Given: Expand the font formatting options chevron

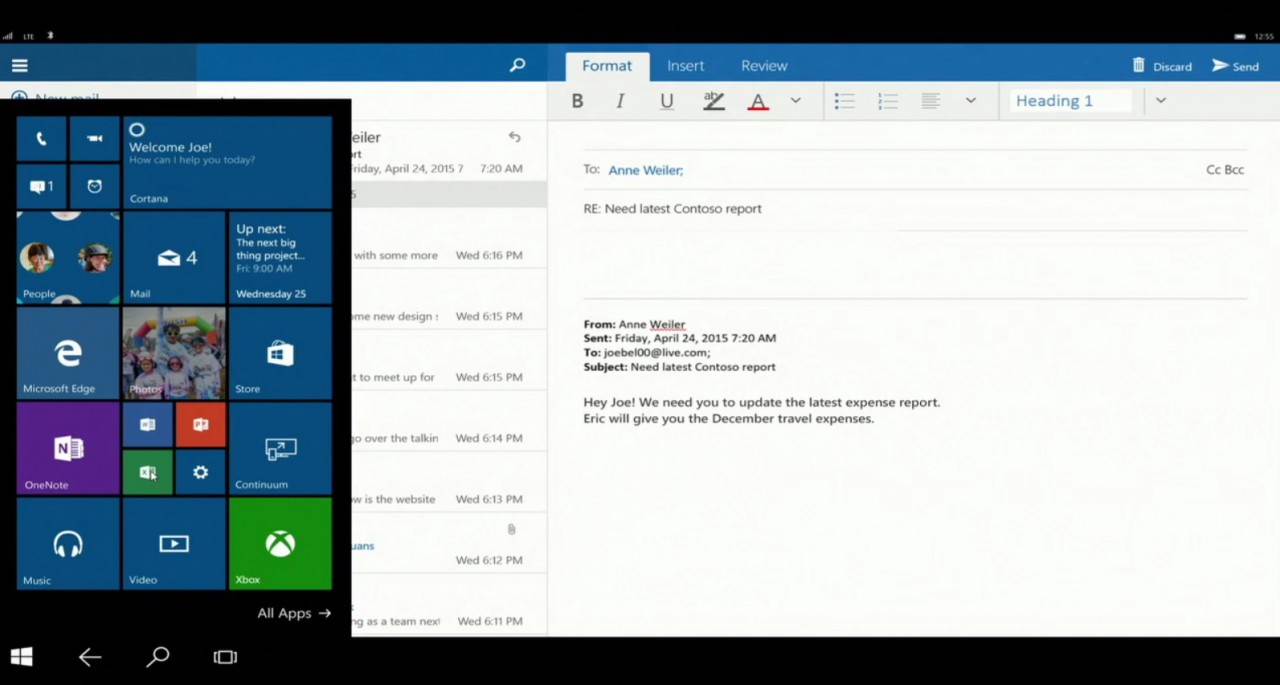Looking at the screenshot, I should point(796,101).
